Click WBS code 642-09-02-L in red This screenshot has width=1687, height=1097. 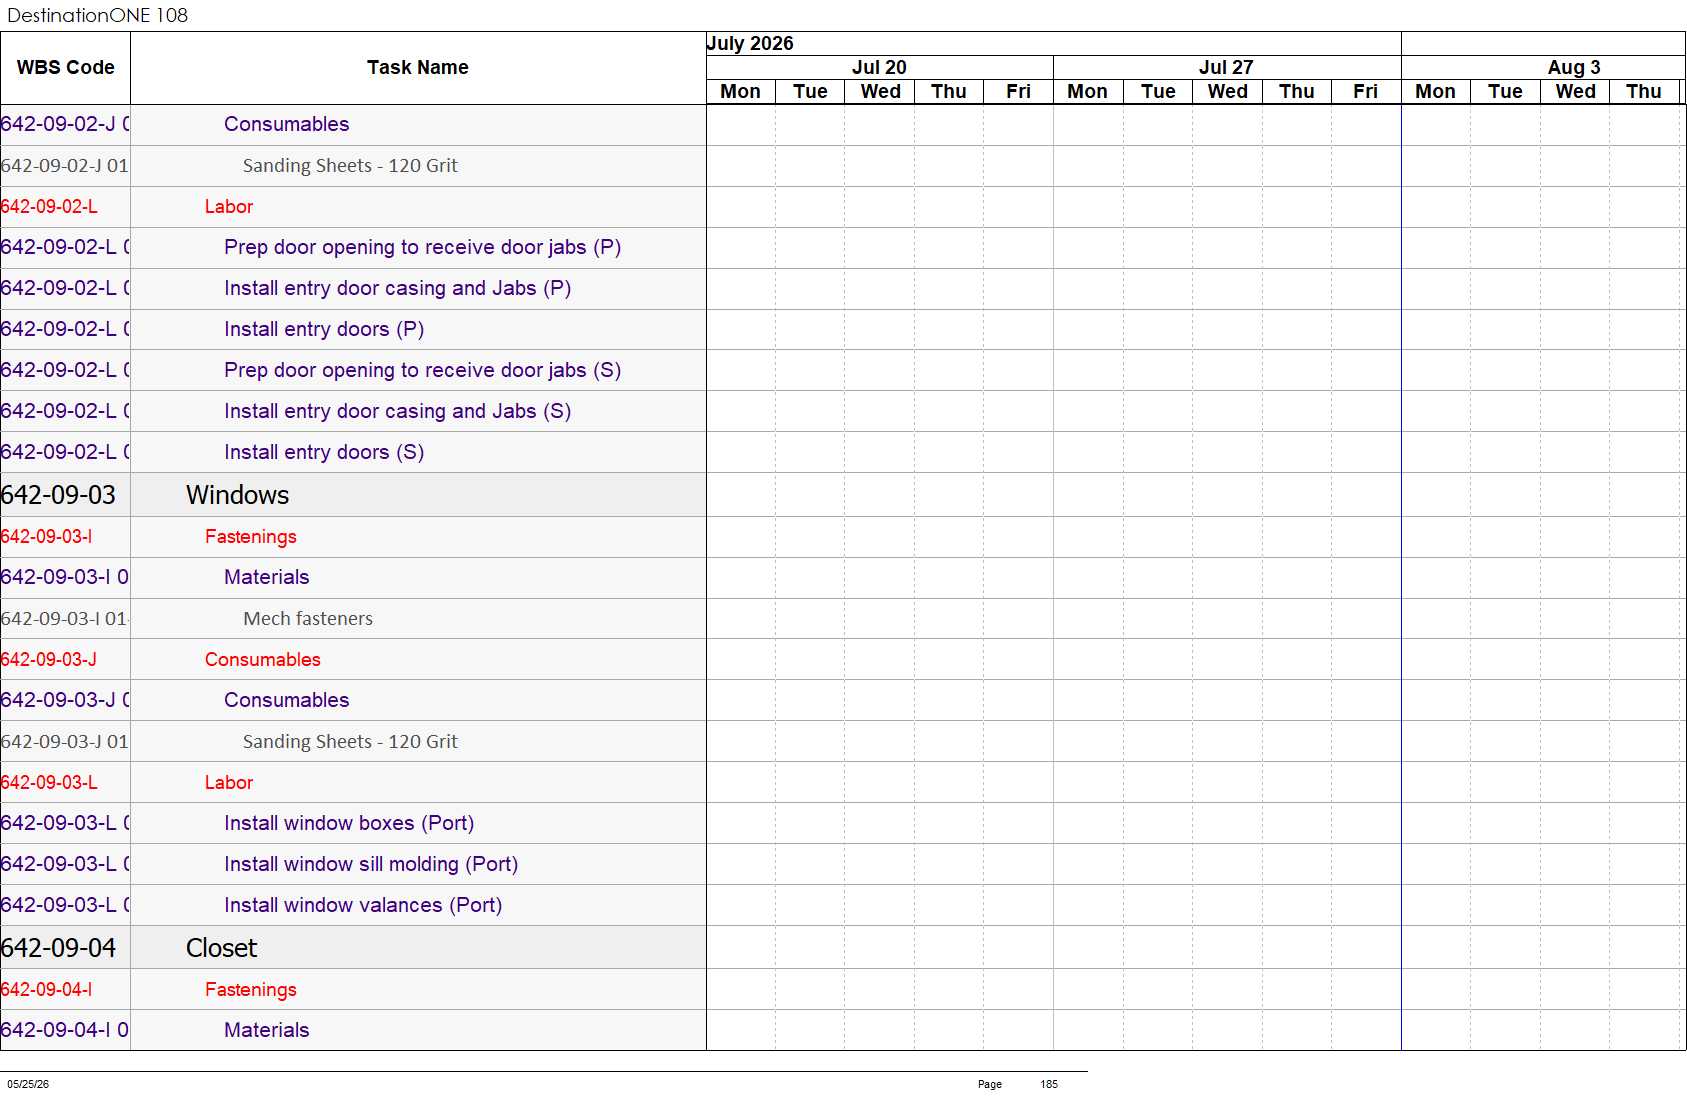tap(49, 207)
